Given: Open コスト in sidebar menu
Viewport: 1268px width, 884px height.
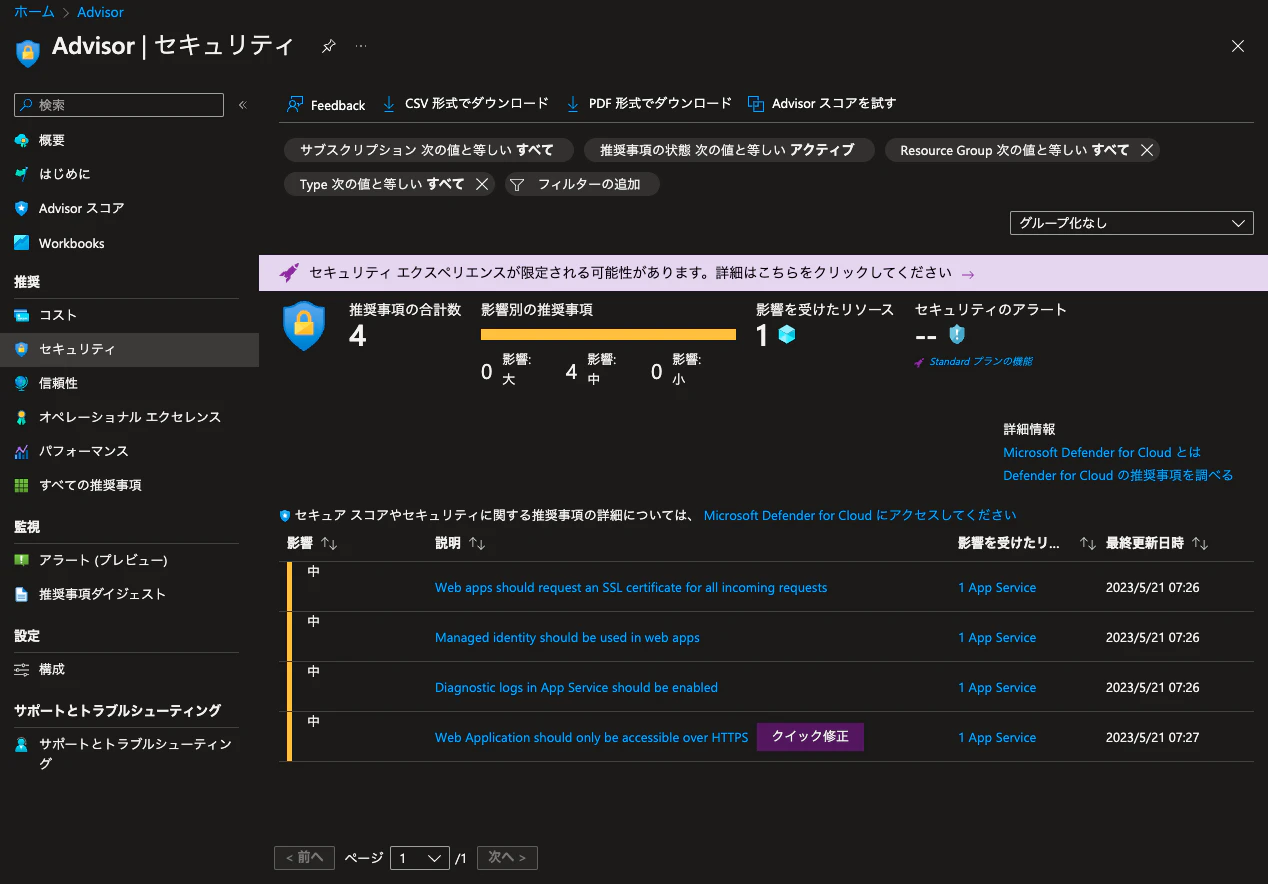Looking at the screenshot, I should point(129,315).
